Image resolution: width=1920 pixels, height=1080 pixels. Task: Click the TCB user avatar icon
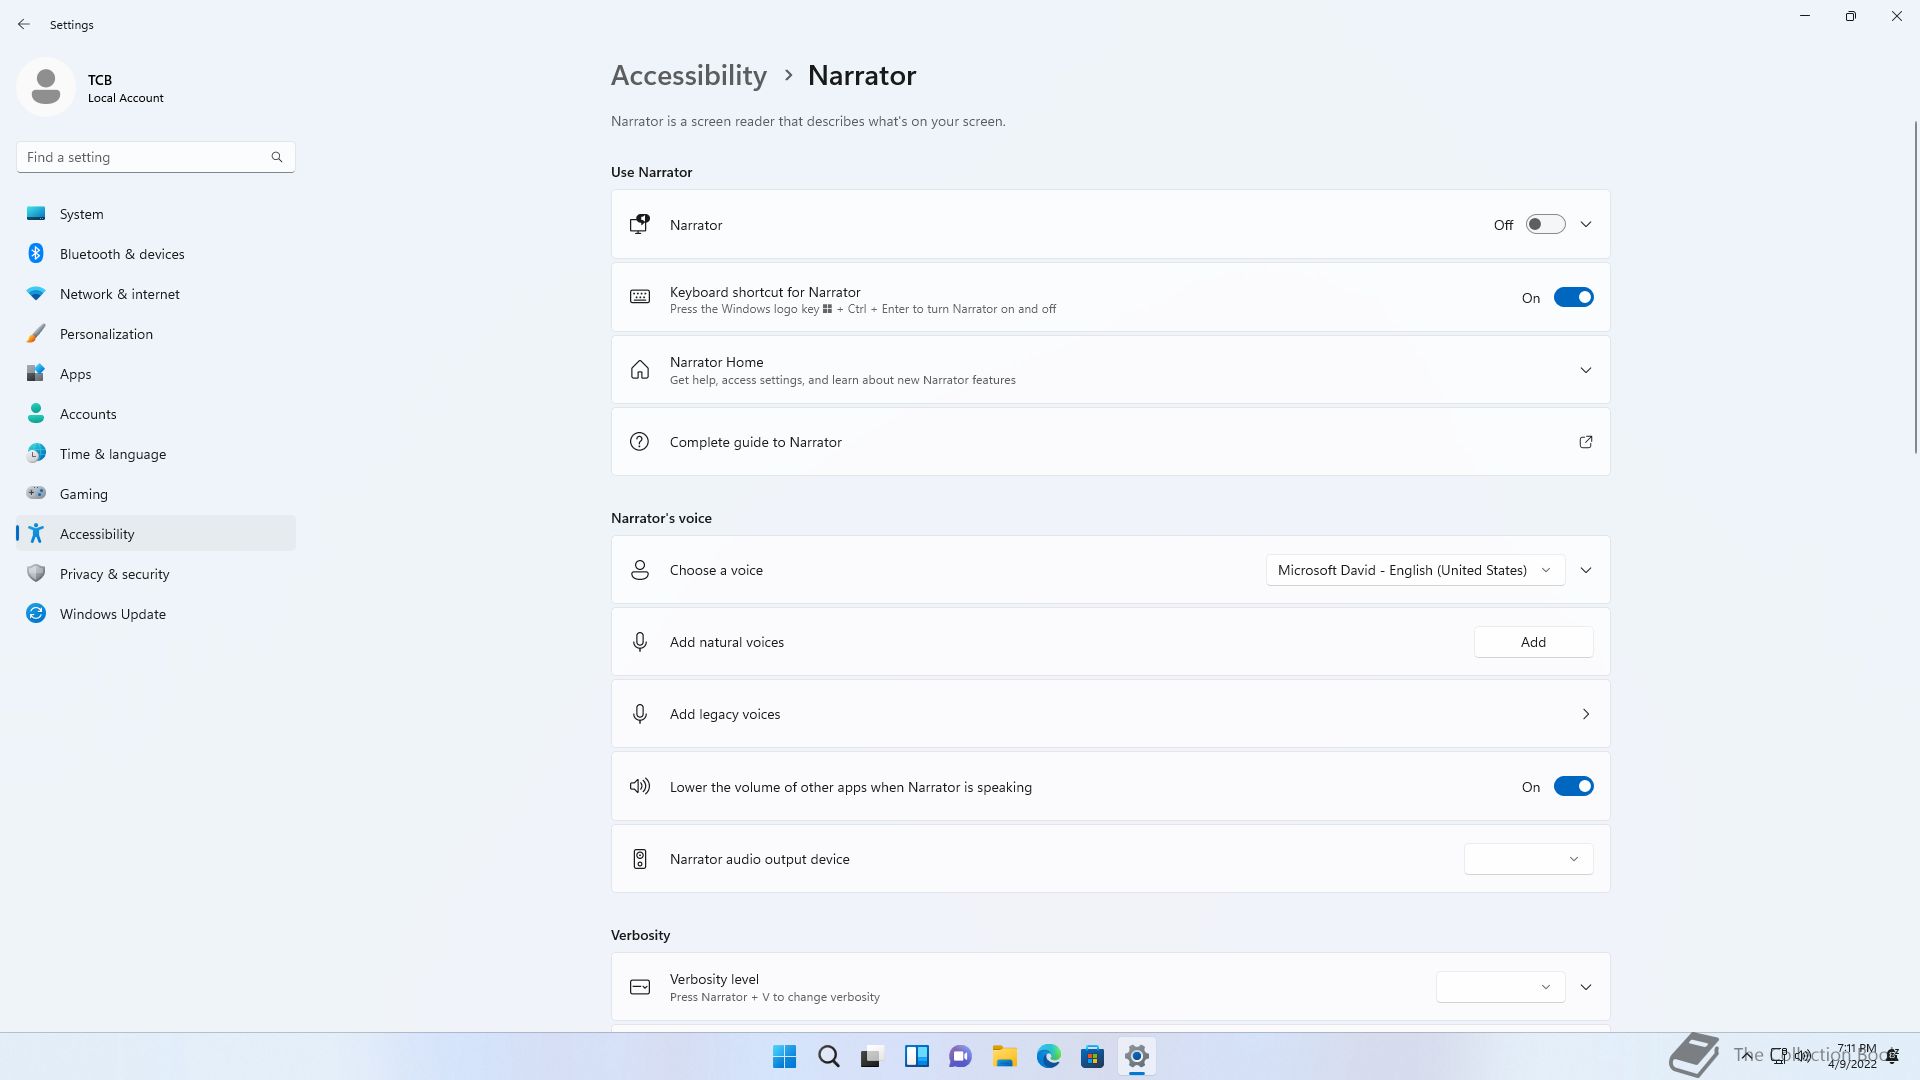pyautogui.click(x=46, y=87)
